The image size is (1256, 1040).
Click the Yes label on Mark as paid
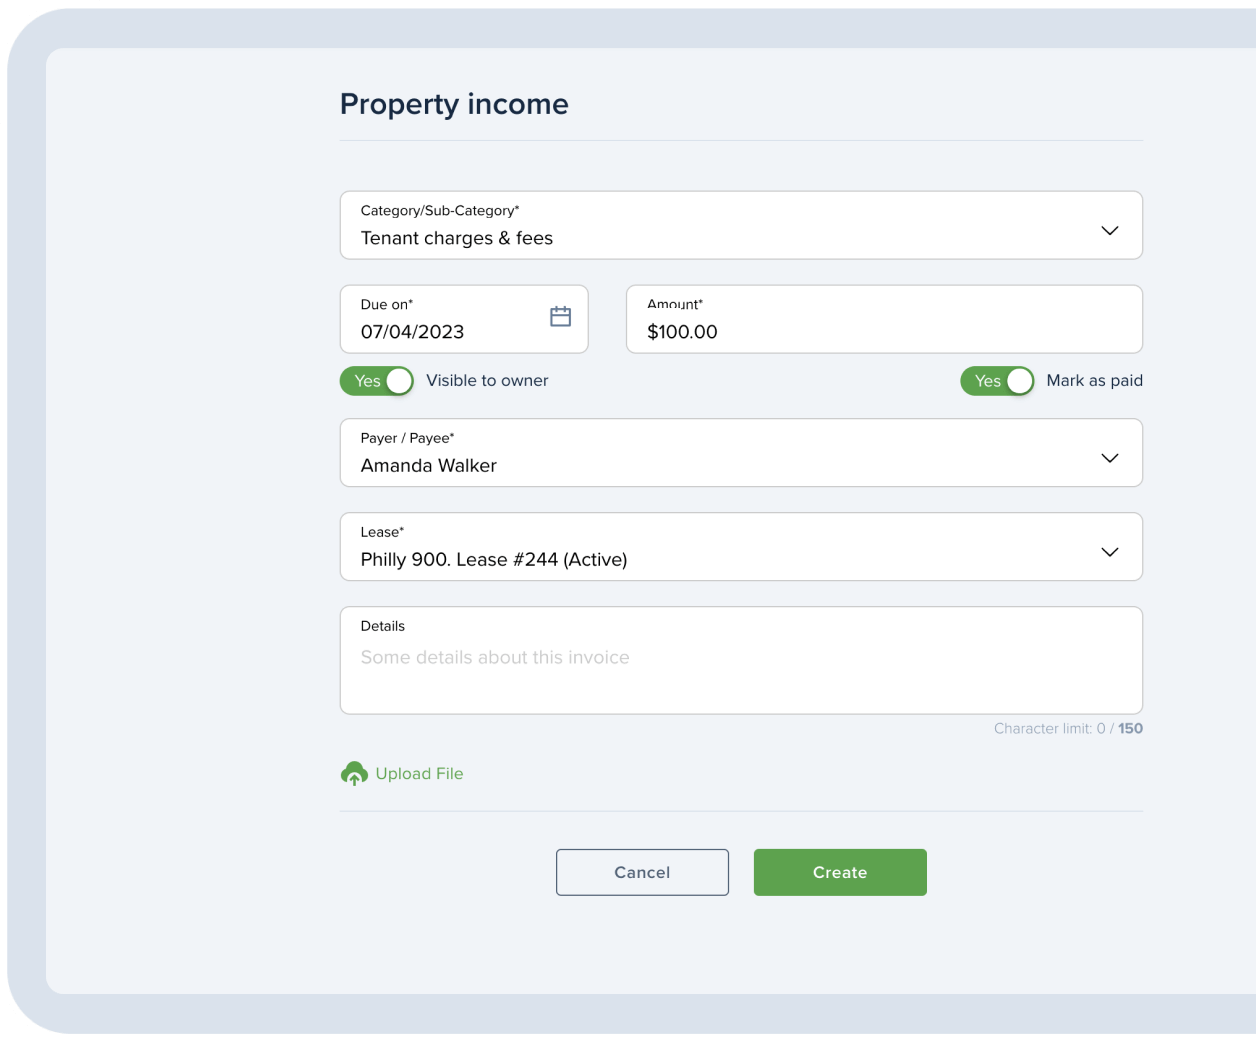pos(986,381)
